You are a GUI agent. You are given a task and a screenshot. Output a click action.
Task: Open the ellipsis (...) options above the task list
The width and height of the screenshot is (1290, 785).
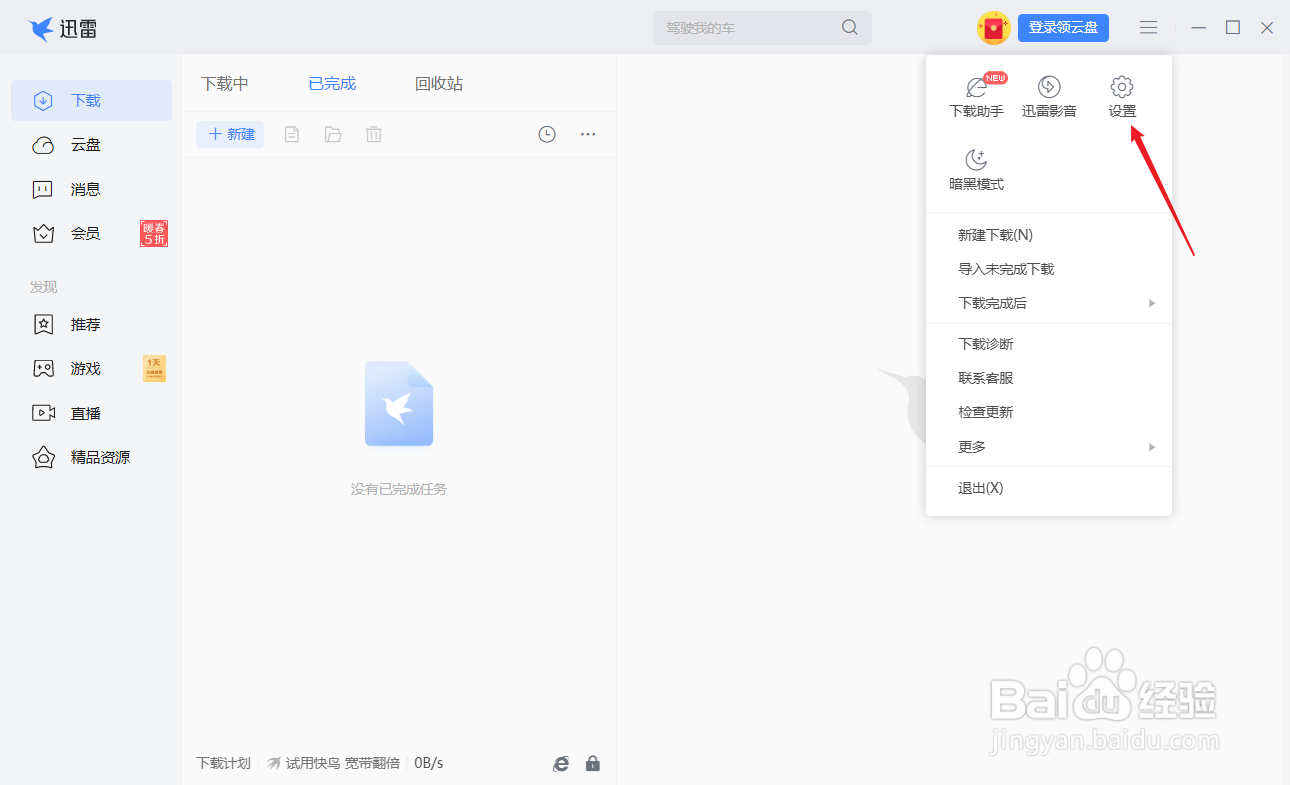click(x=588, y=133)
